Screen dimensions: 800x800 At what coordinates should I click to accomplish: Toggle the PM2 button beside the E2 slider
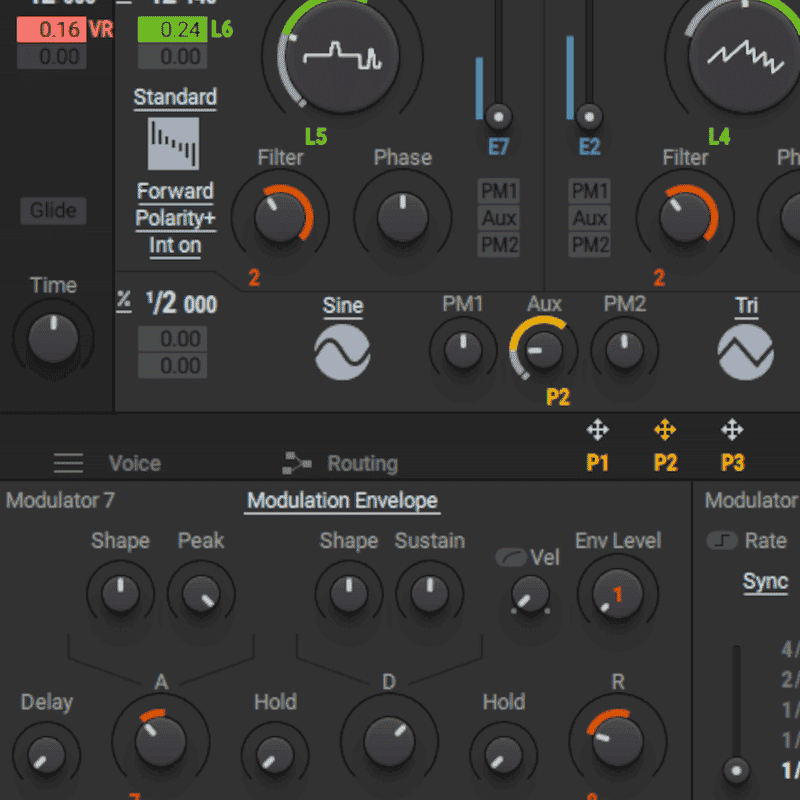click(590, 245)
